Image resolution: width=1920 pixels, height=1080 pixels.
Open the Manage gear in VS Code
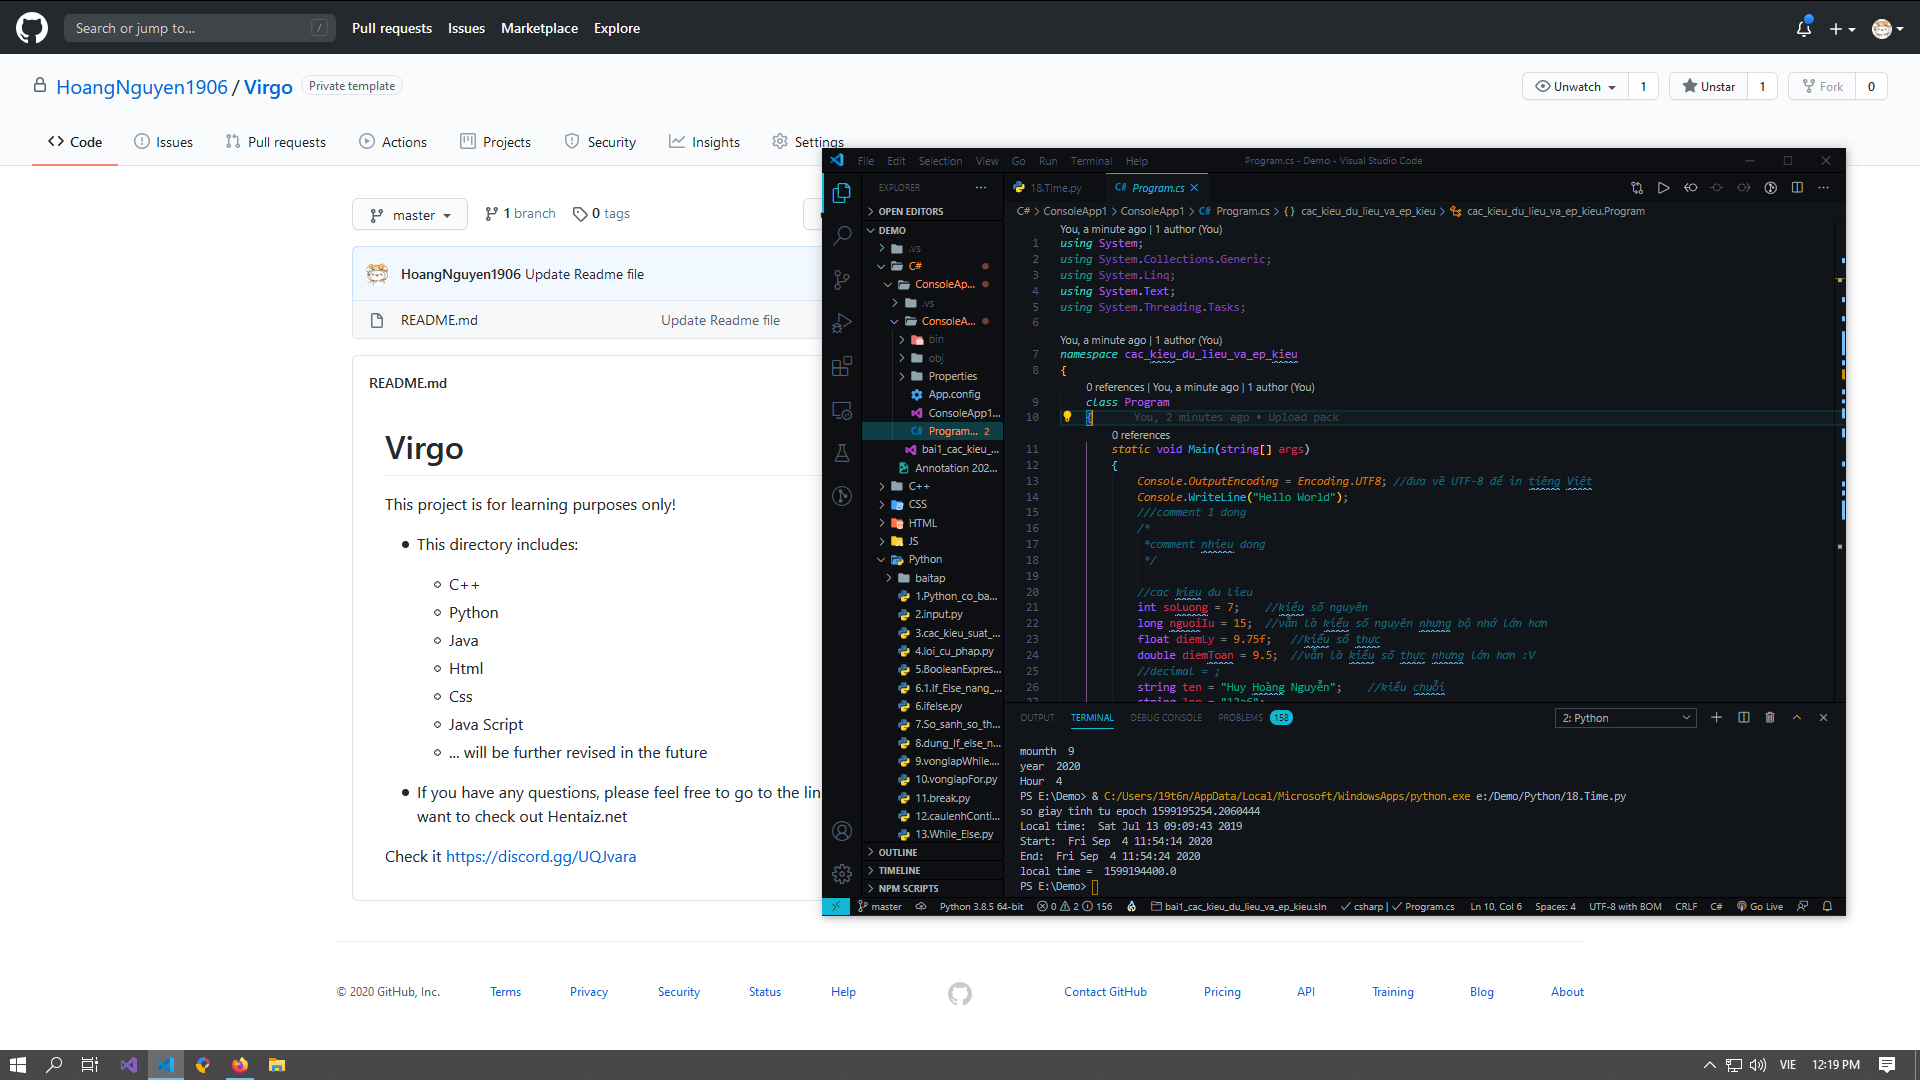pos(842,873)
